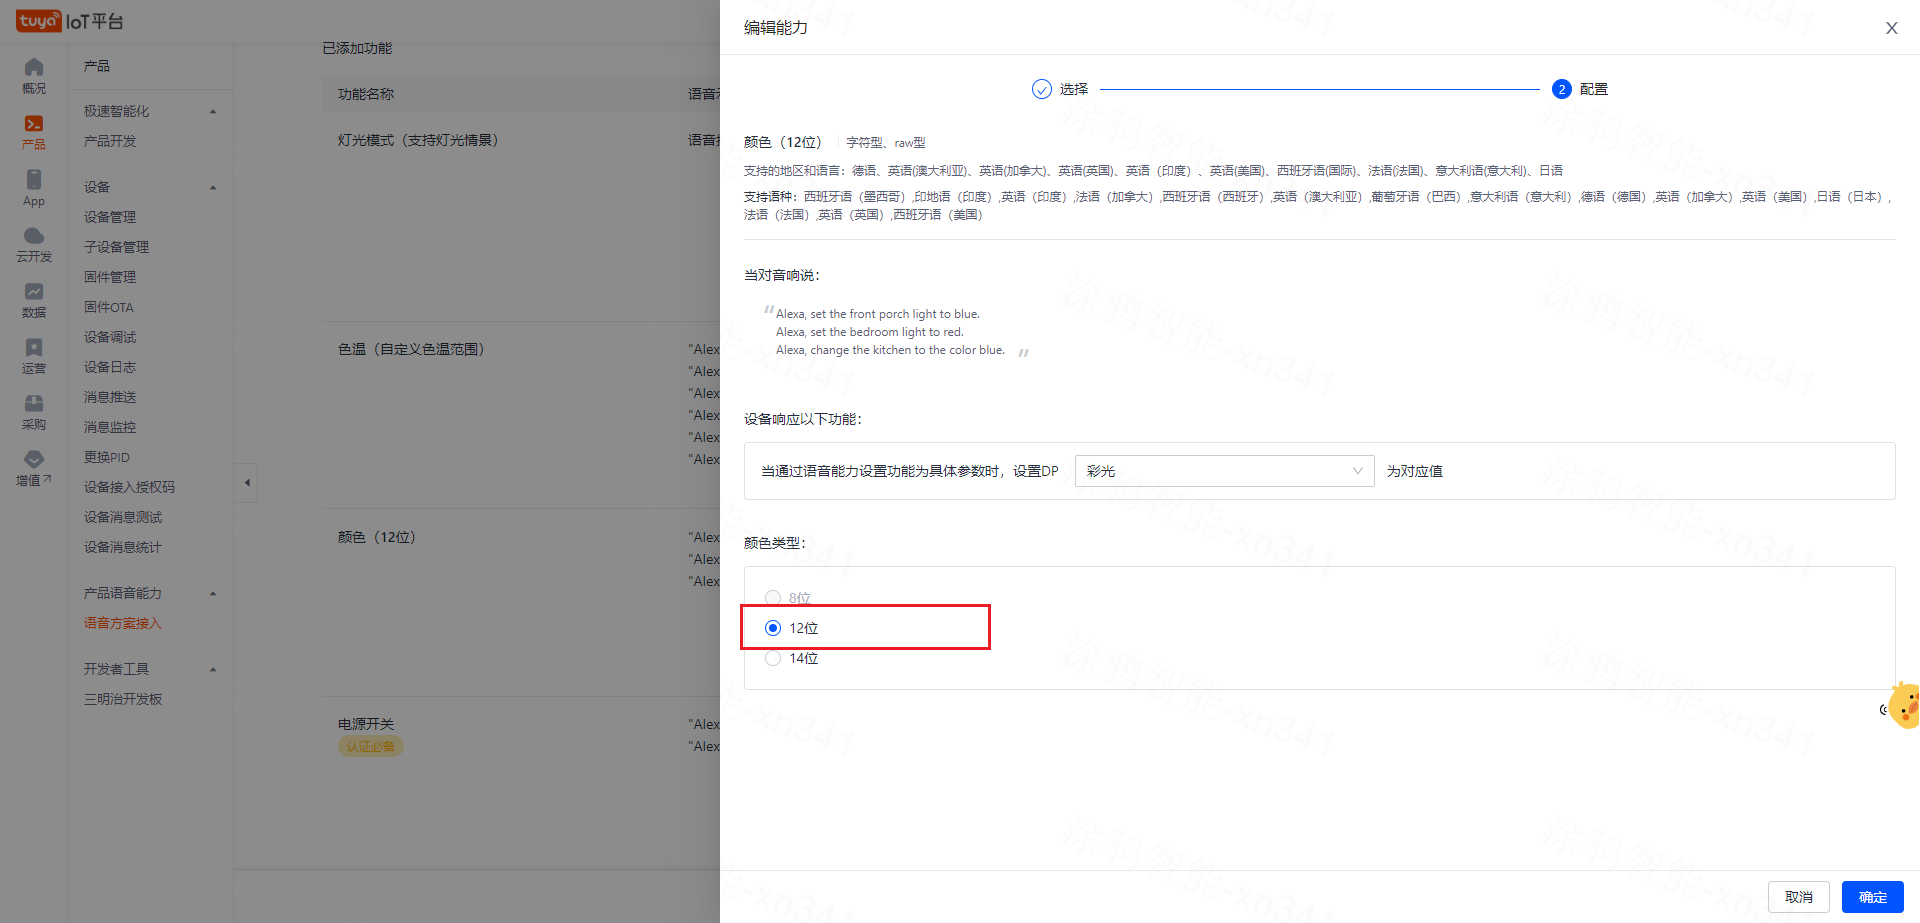Collapse the sidebar with arrow handle
Screen dimensions: 1920x923
(x=247, y=483)
